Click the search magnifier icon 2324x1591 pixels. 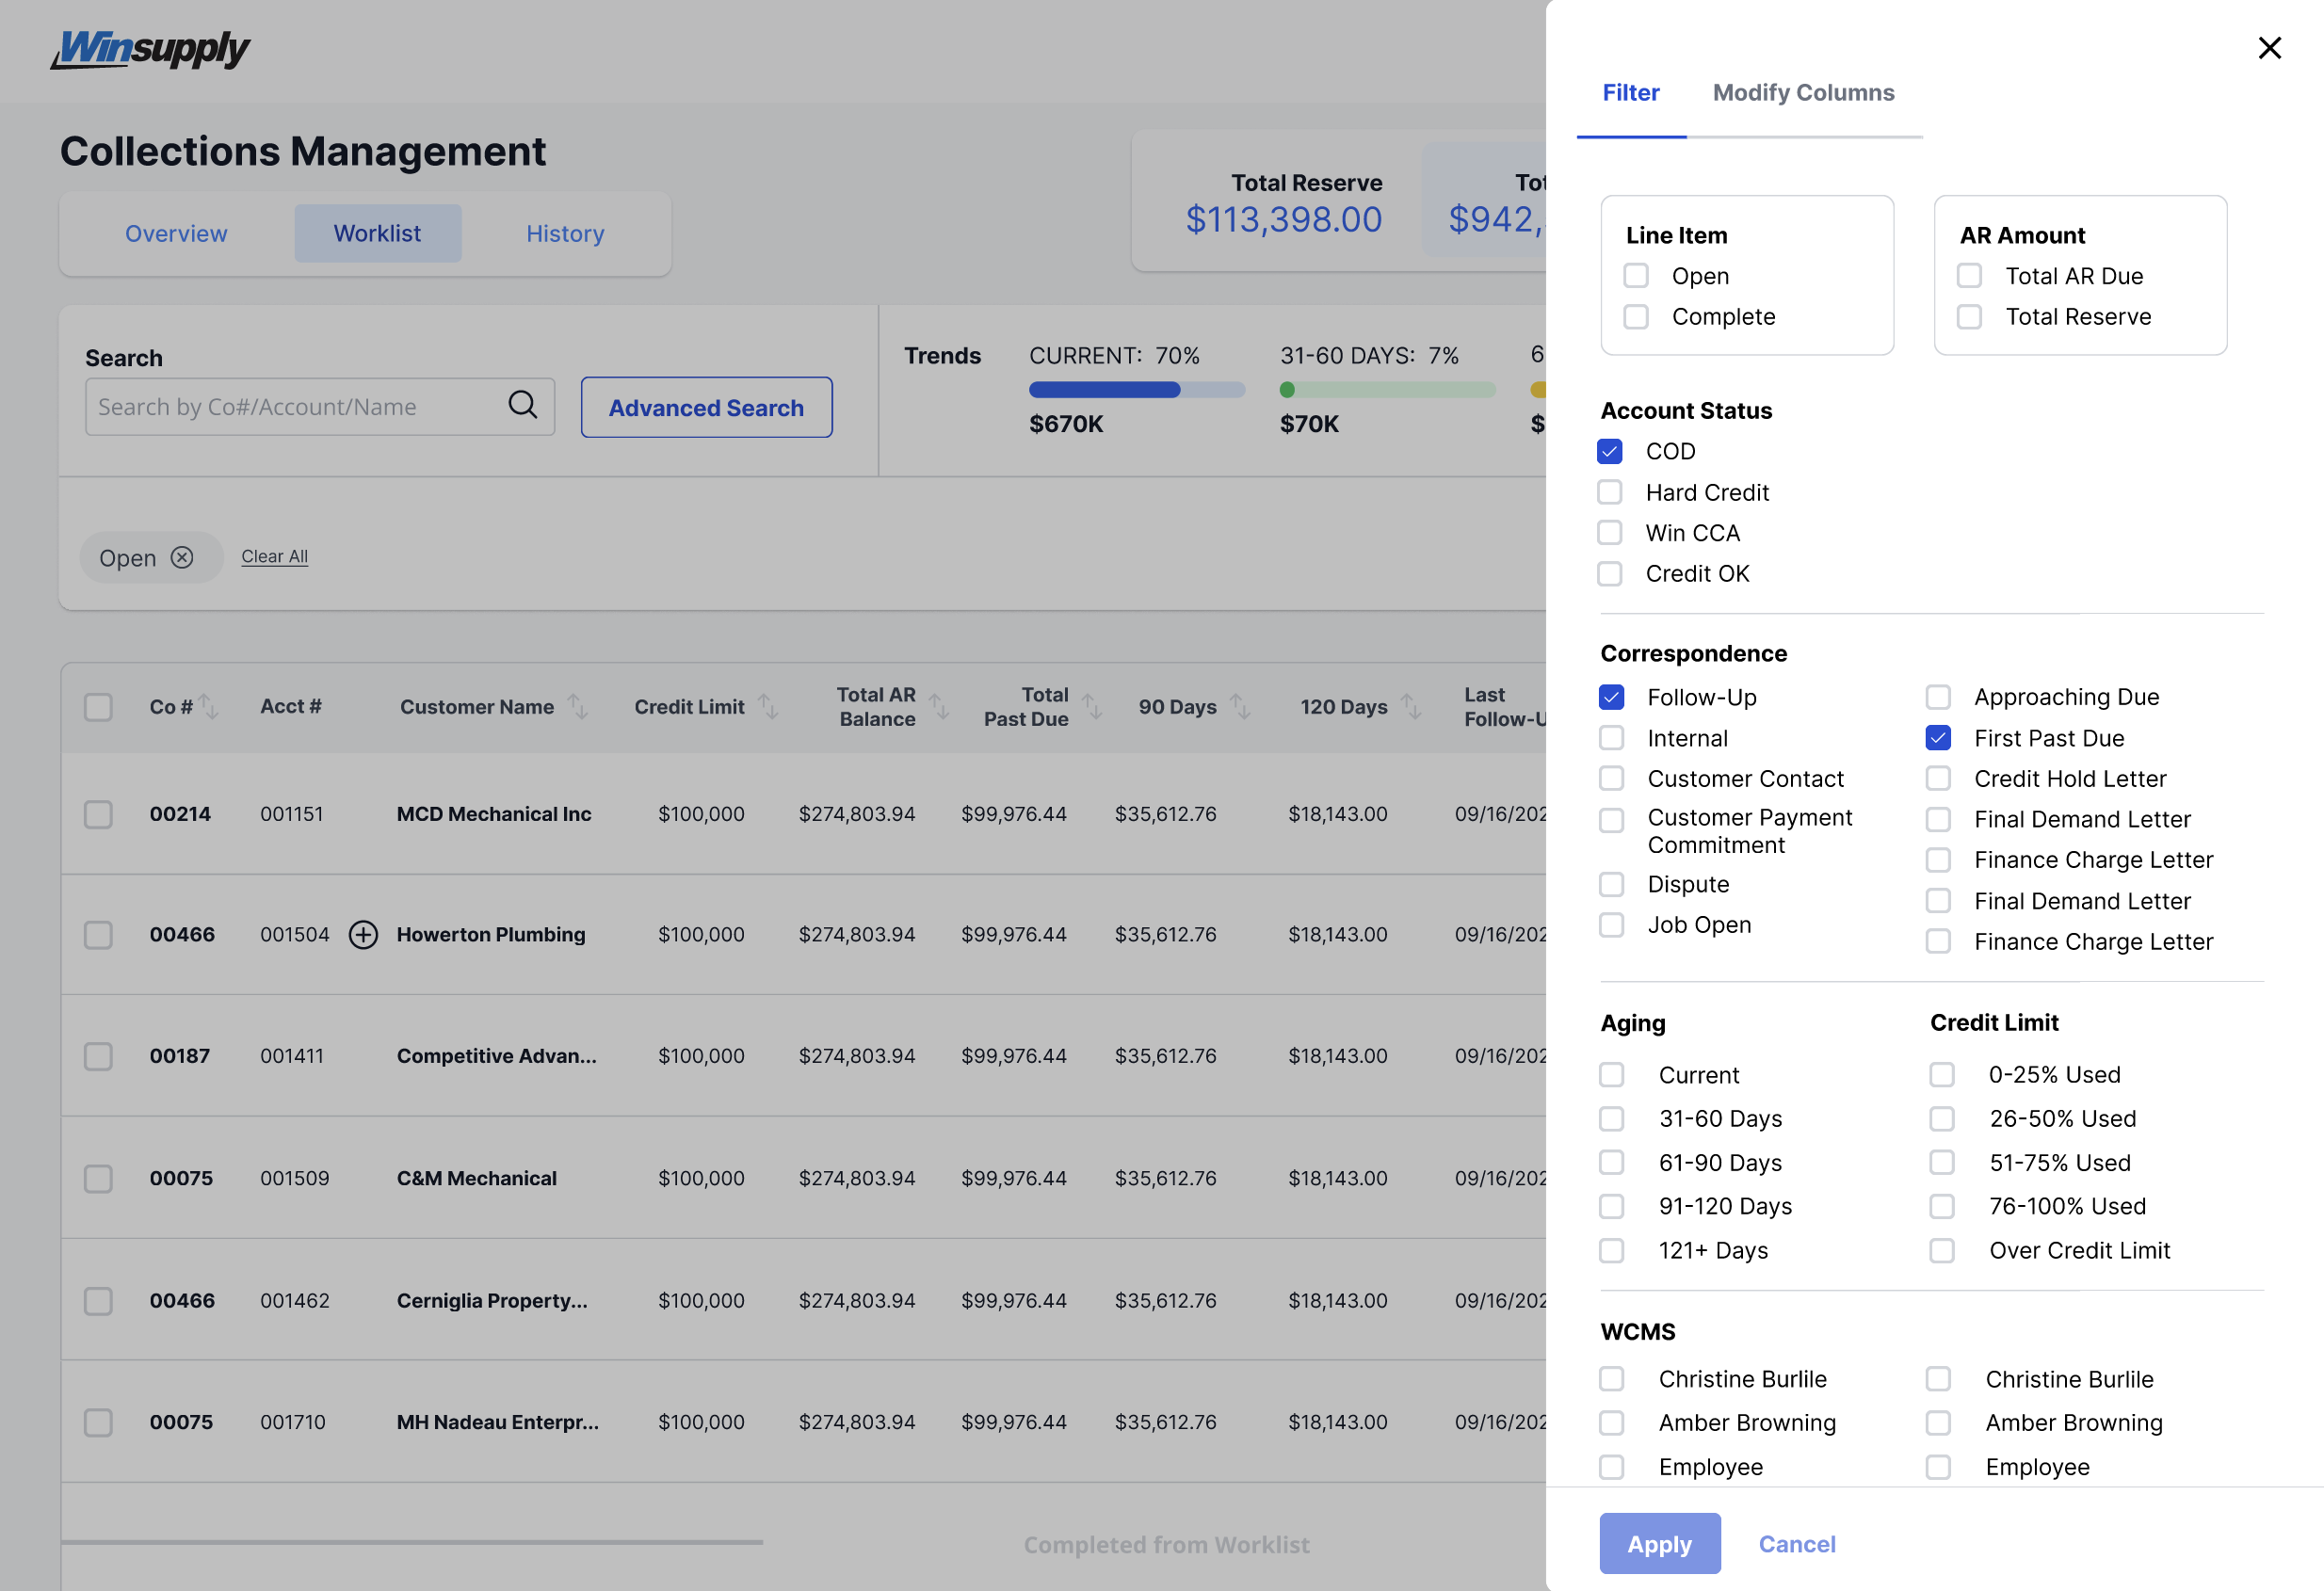[522, 405]
